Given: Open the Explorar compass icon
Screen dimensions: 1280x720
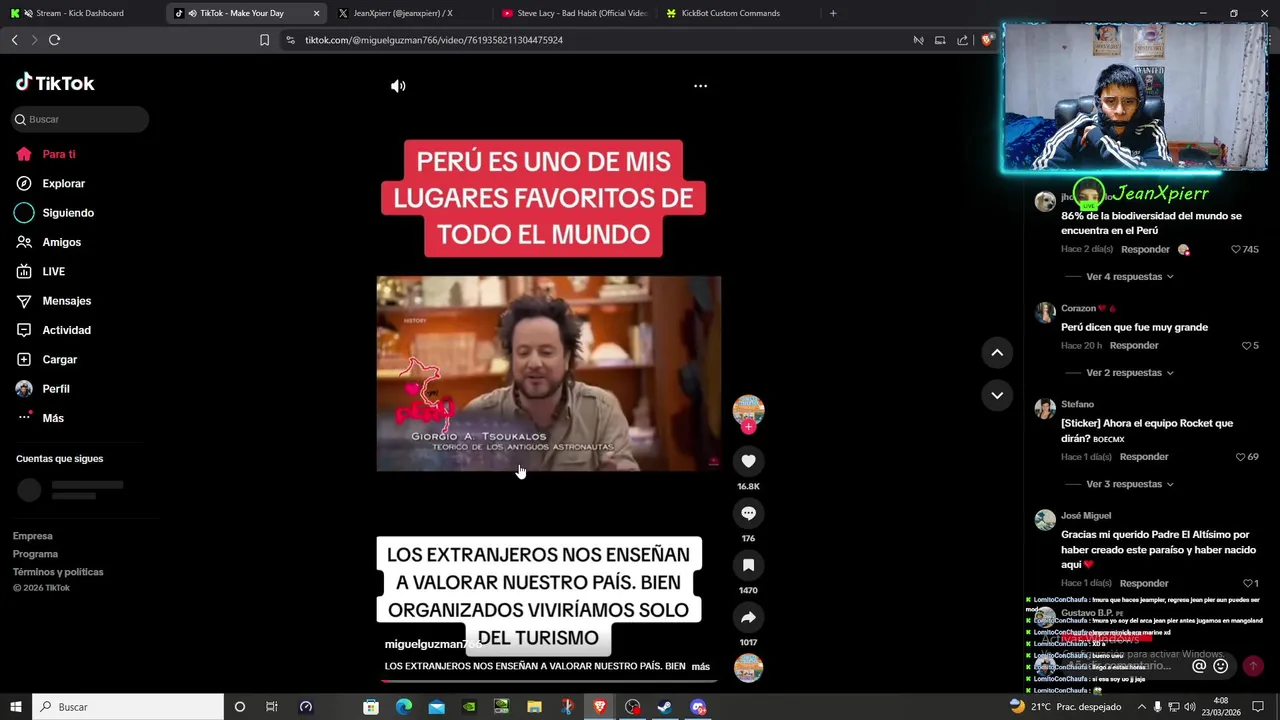Looking at the screenshot, I should tap(24, 183).
